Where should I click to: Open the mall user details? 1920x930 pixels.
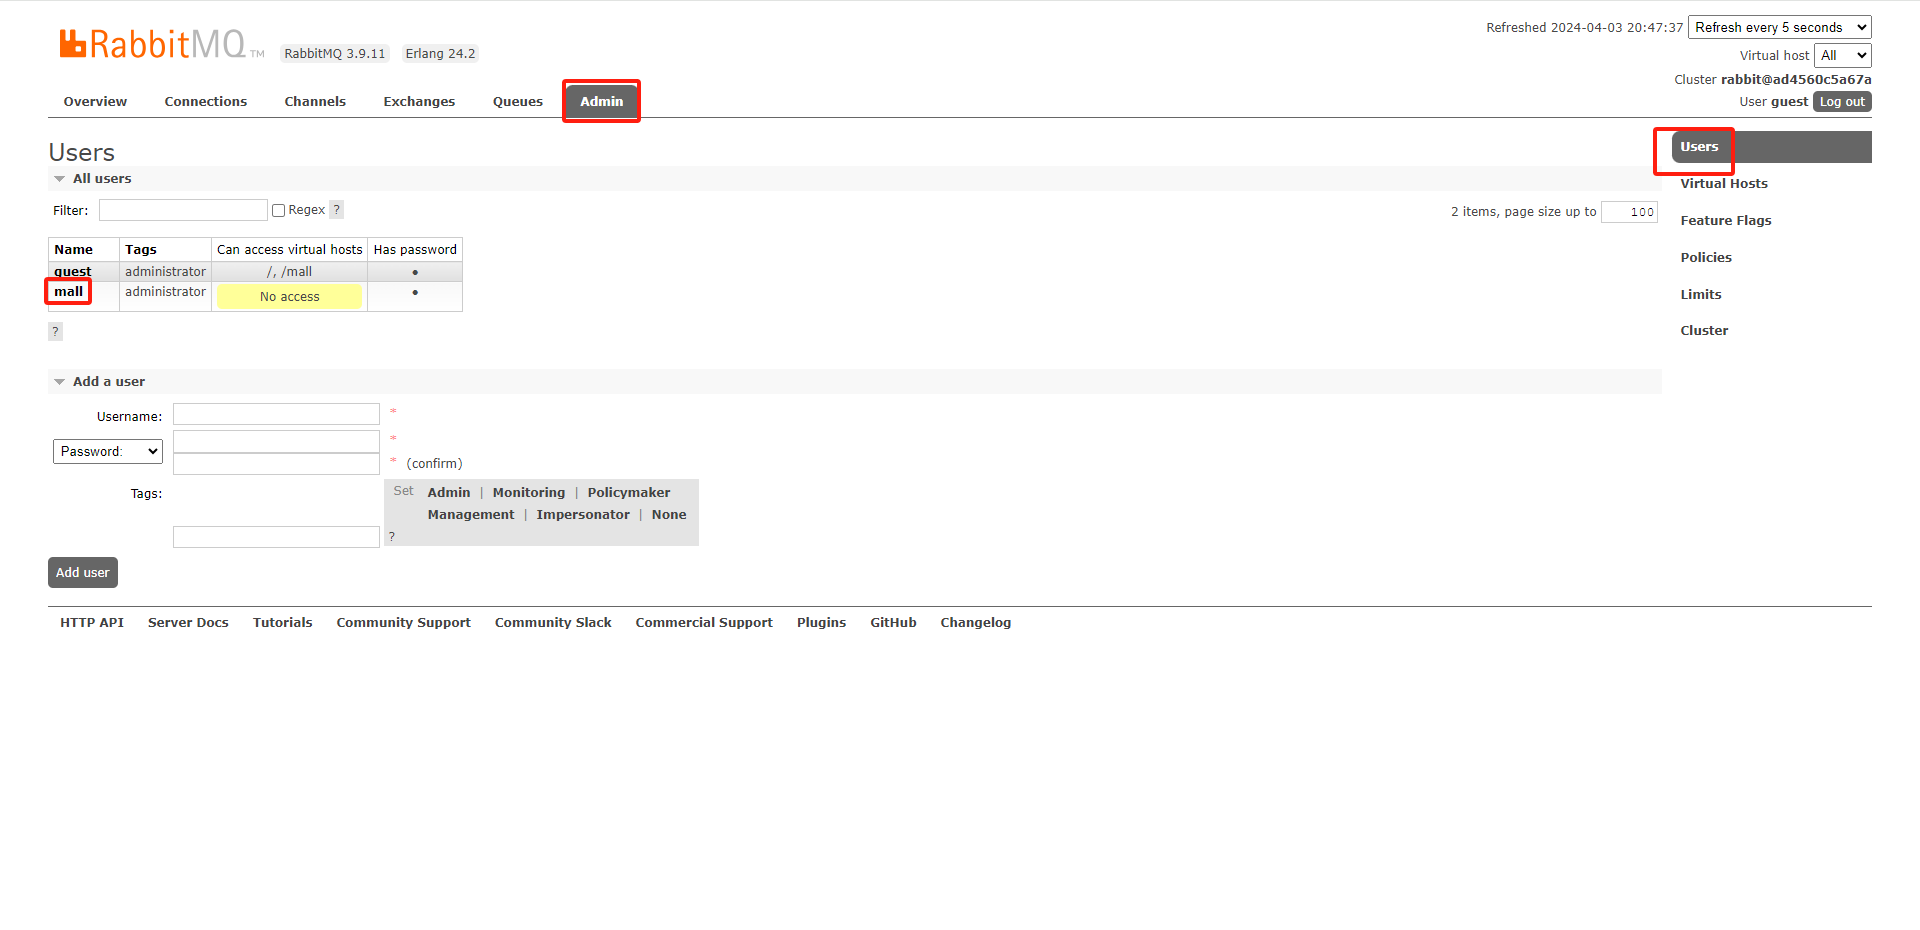point(69,292)
